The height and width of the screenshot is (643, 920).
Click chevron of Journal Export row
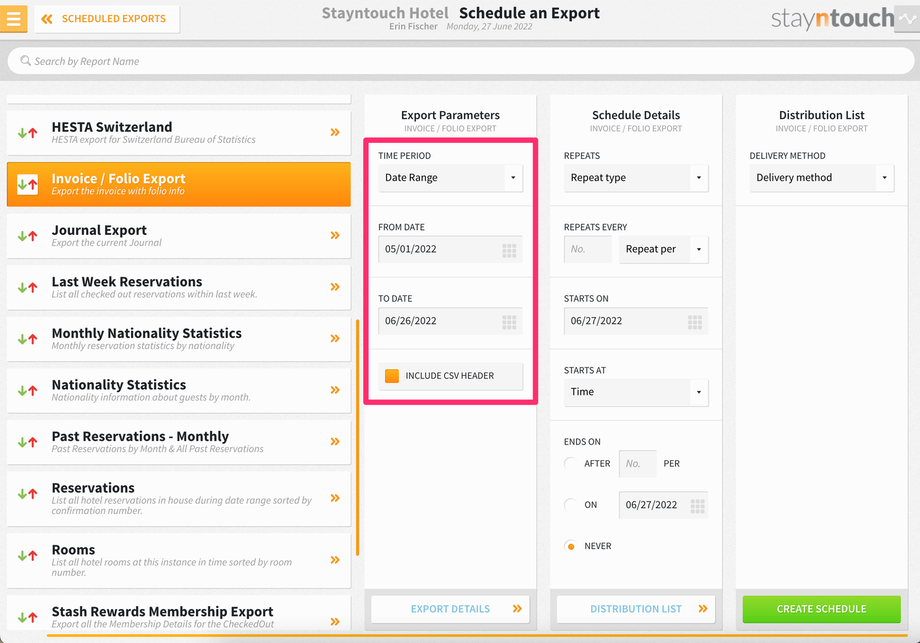point(335,235)
